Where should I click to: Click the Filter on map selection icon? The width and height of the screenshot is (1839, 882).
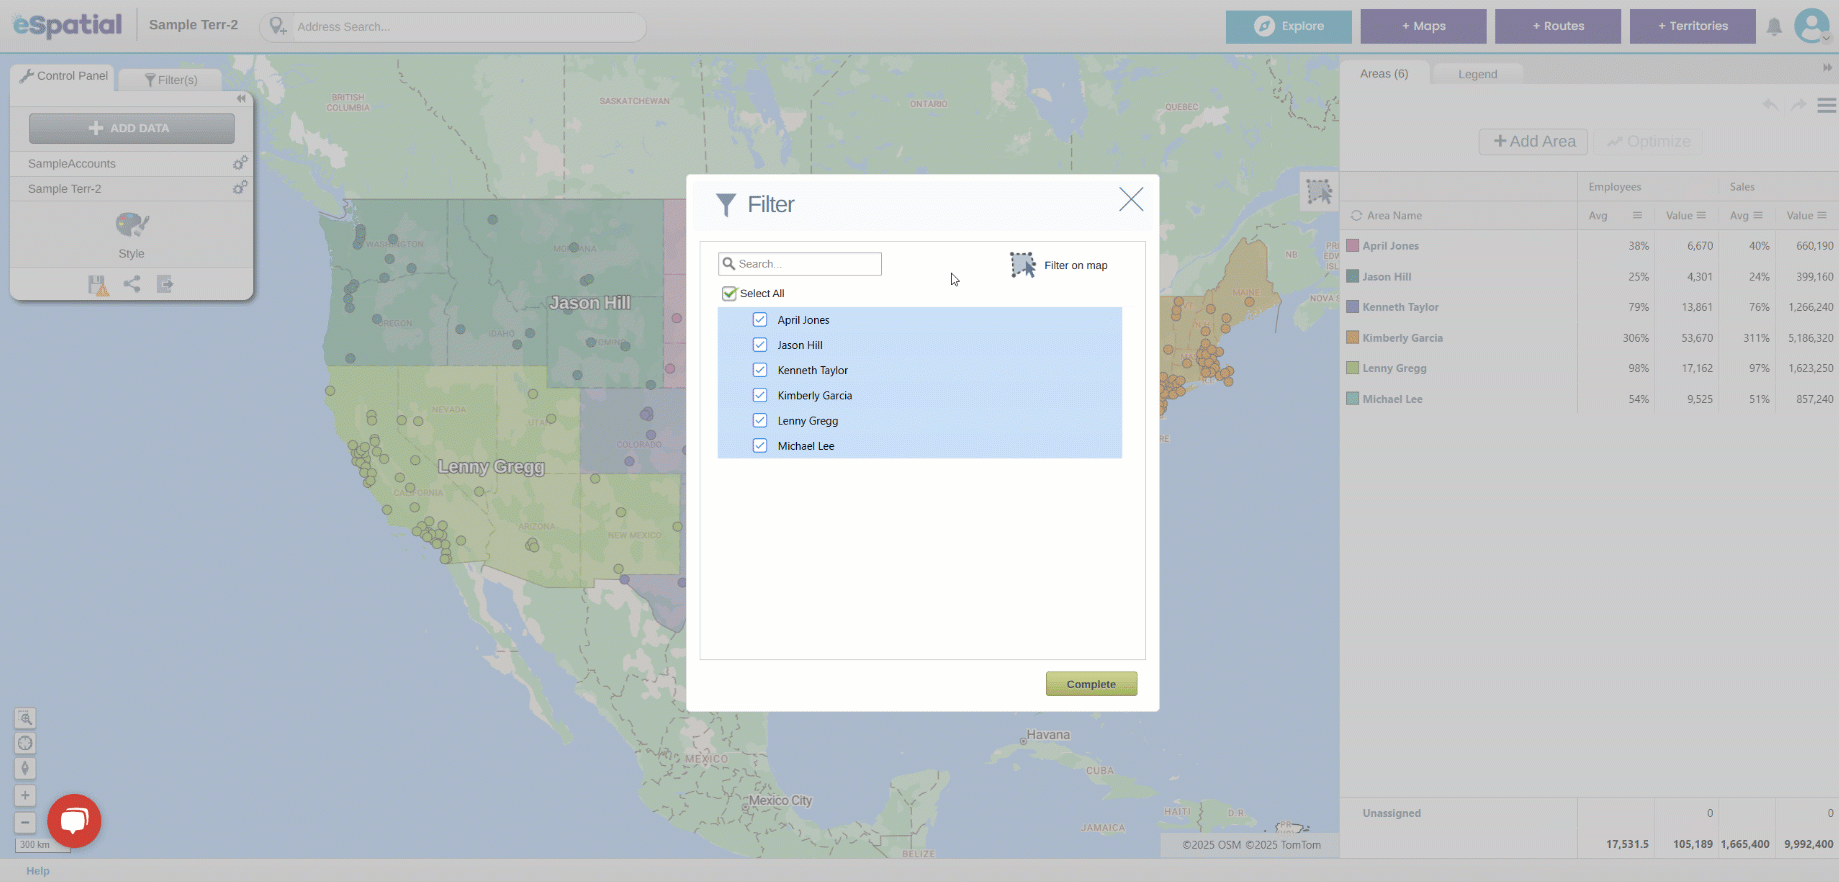pyautogui.click(x=1022, y=265)
